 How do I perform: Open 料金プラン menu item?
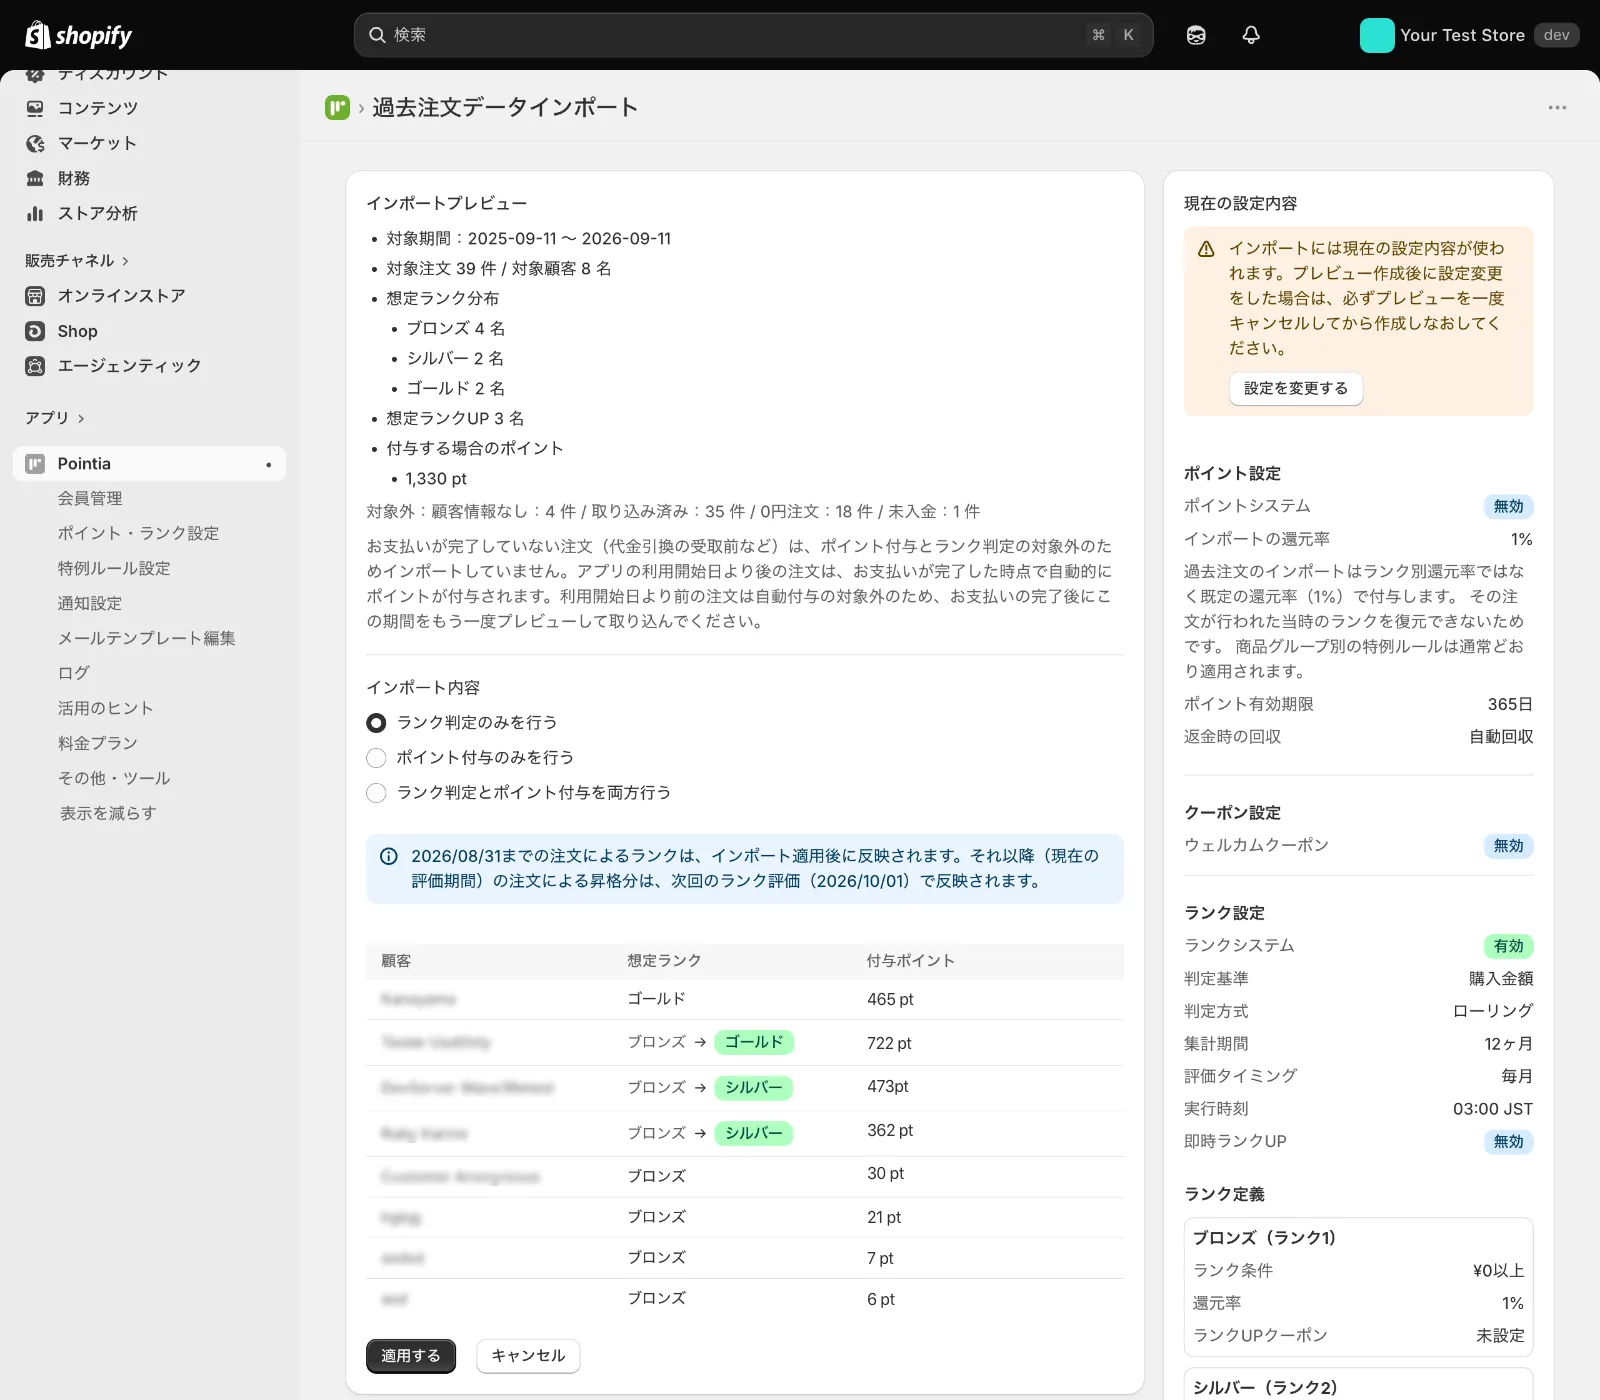click(x=97, y=743)
